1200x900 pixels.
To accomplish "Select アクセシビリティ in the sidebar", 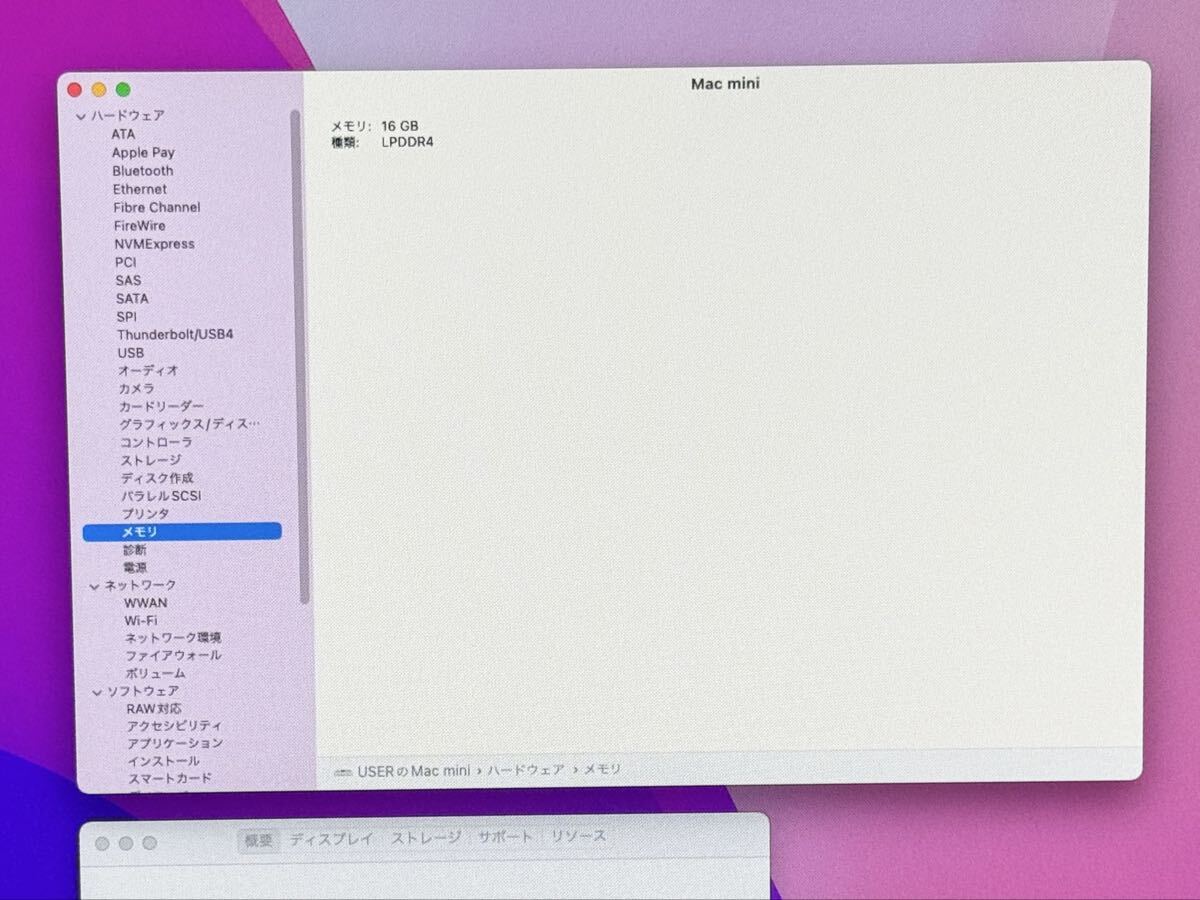I will [175, 726].
